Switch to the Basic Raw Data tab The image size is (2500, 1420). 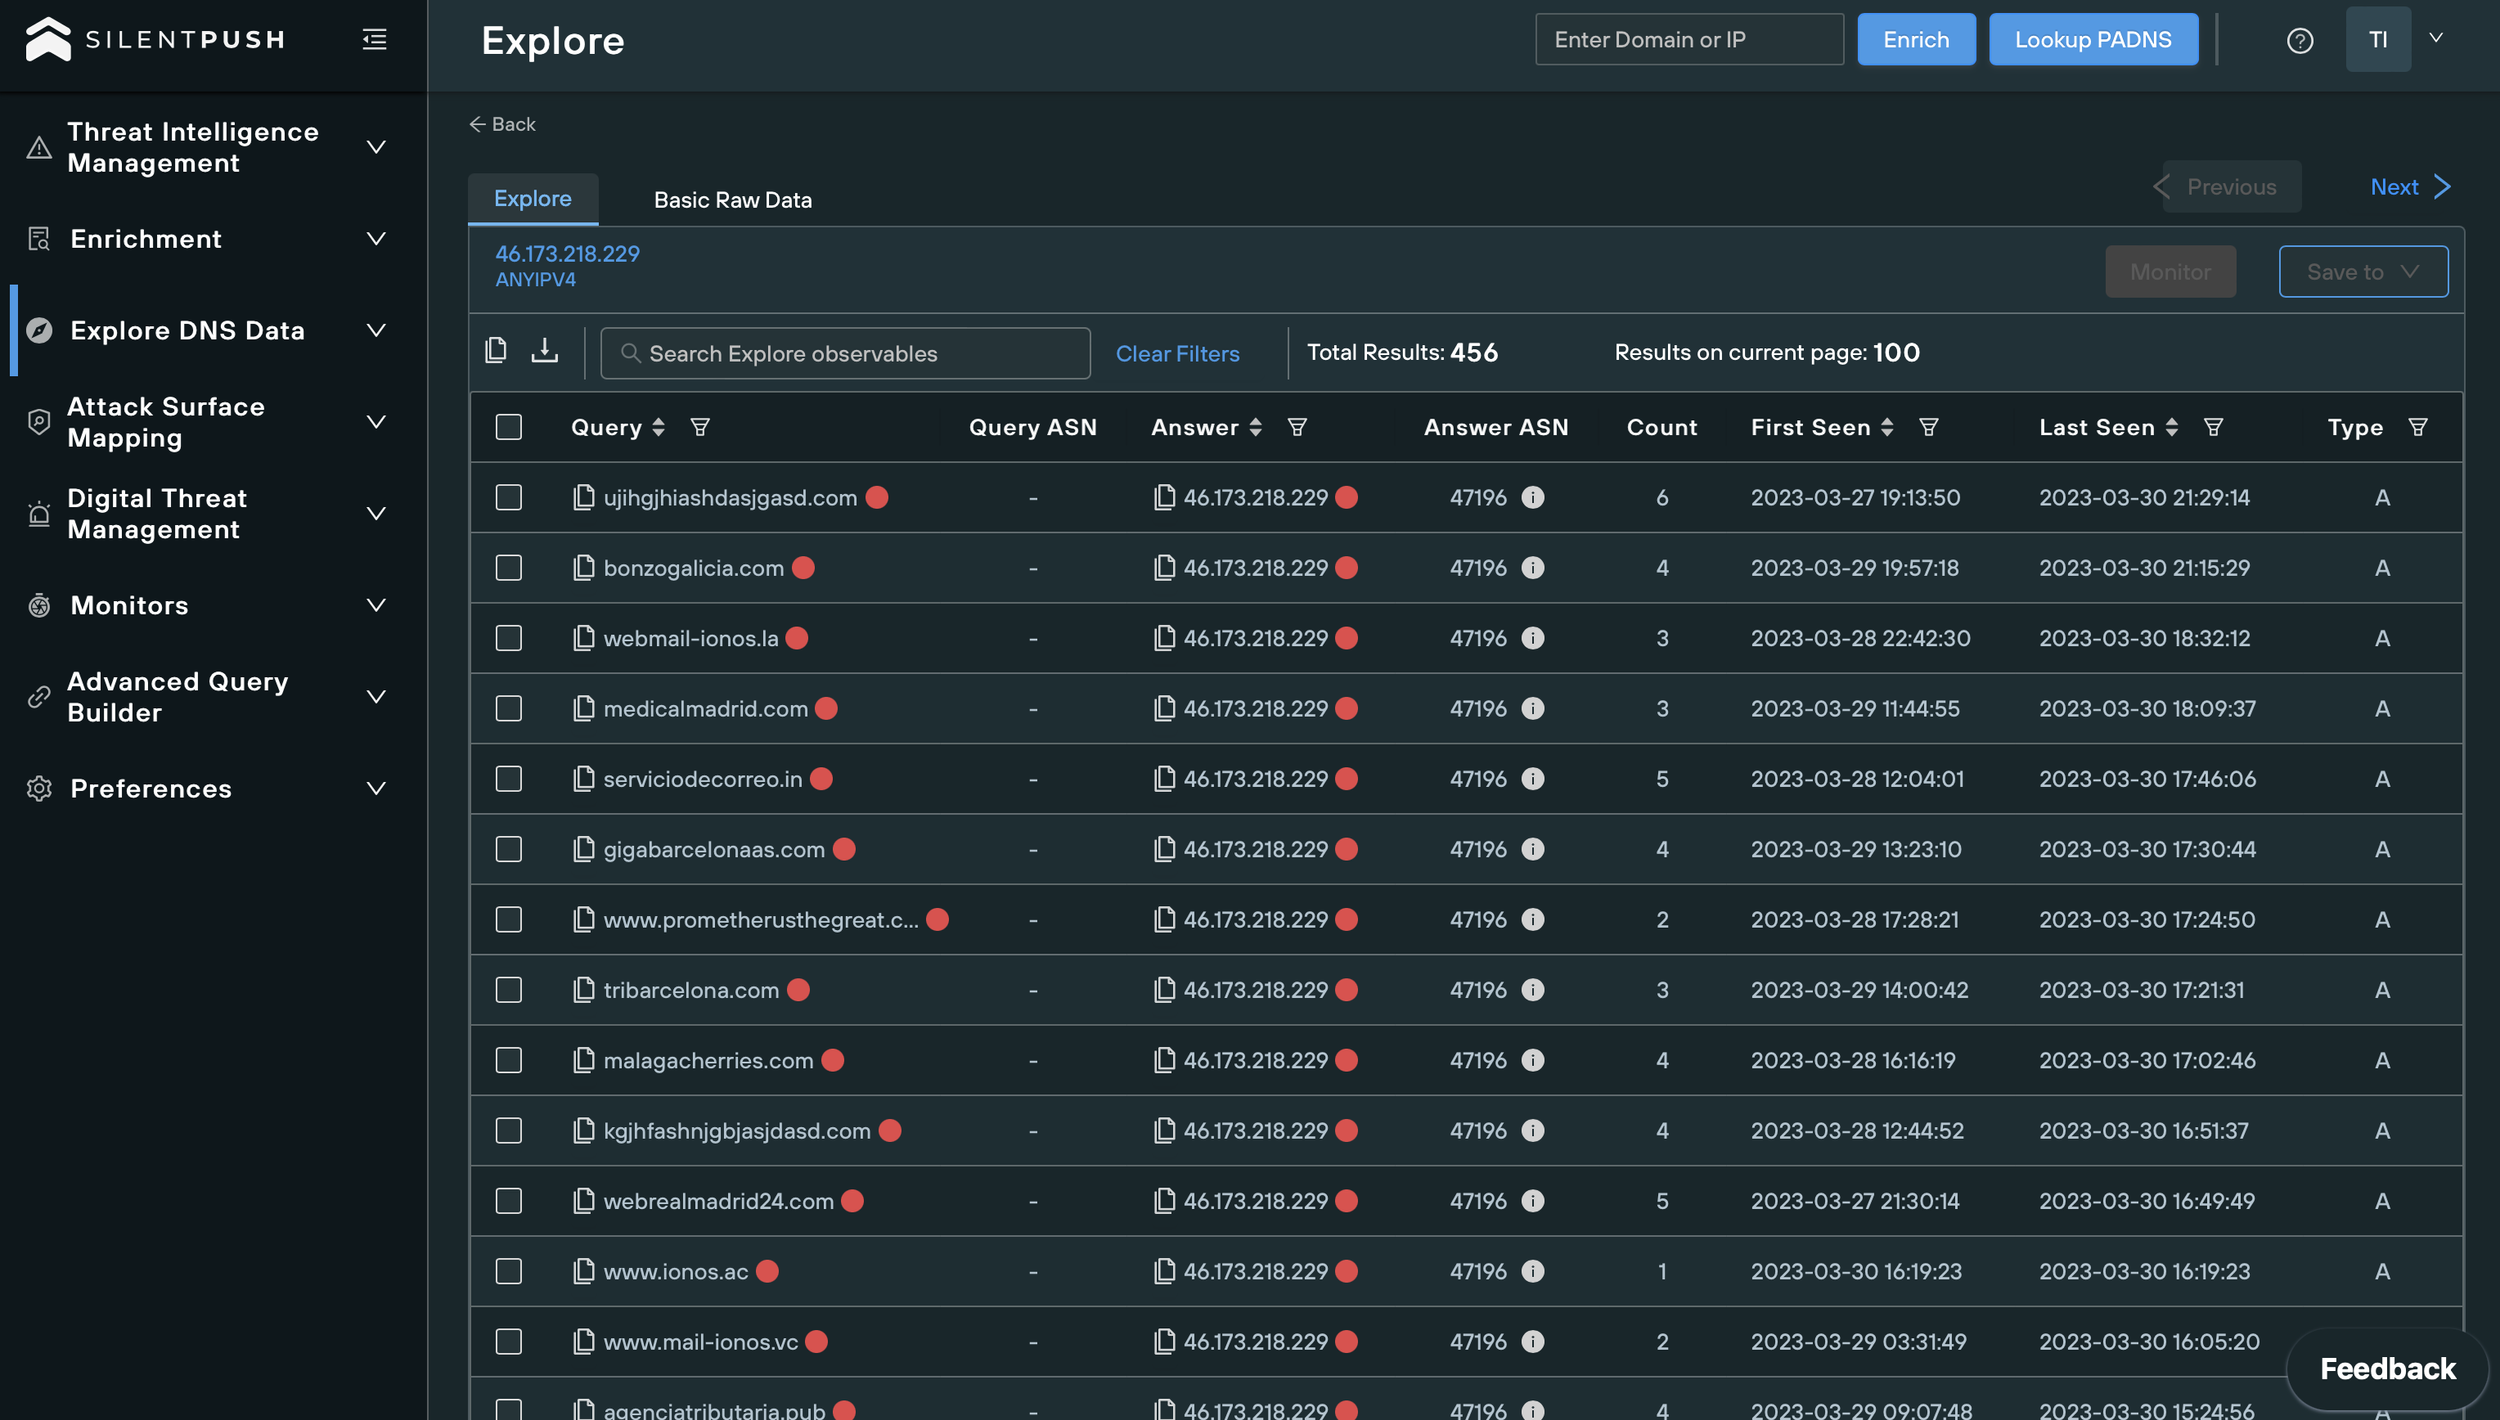click(x=733, y=199)
